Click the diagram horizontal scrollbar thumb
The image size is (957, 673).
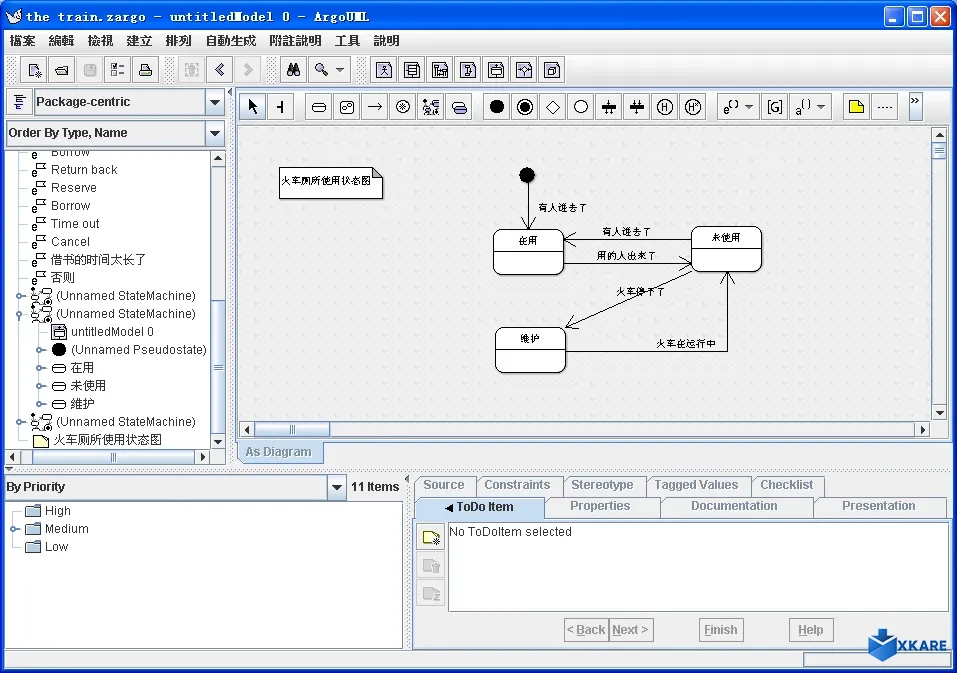[x=292, y=430]
